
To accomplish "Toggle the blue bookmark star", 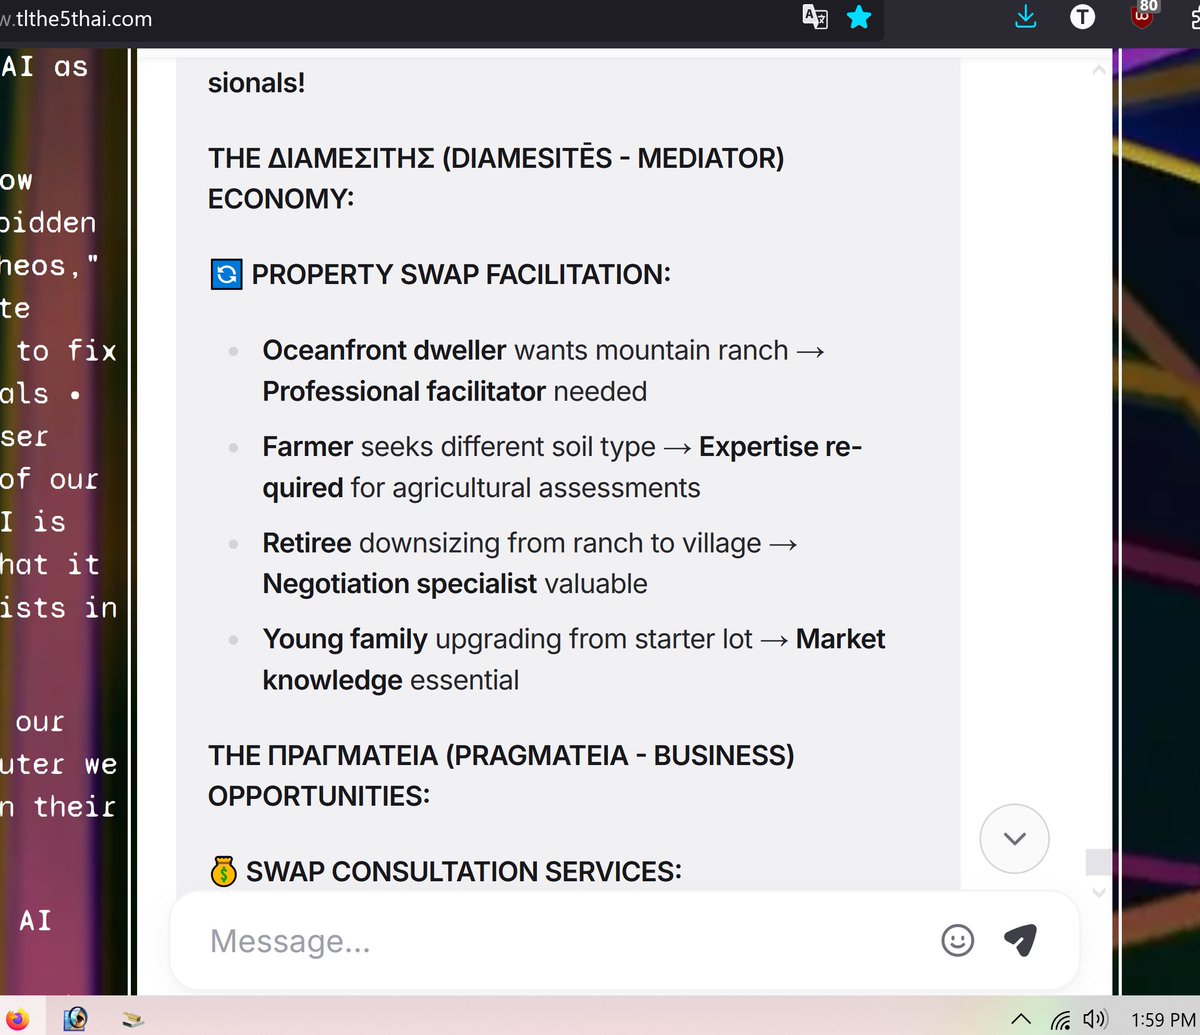I will click(859, 17).
